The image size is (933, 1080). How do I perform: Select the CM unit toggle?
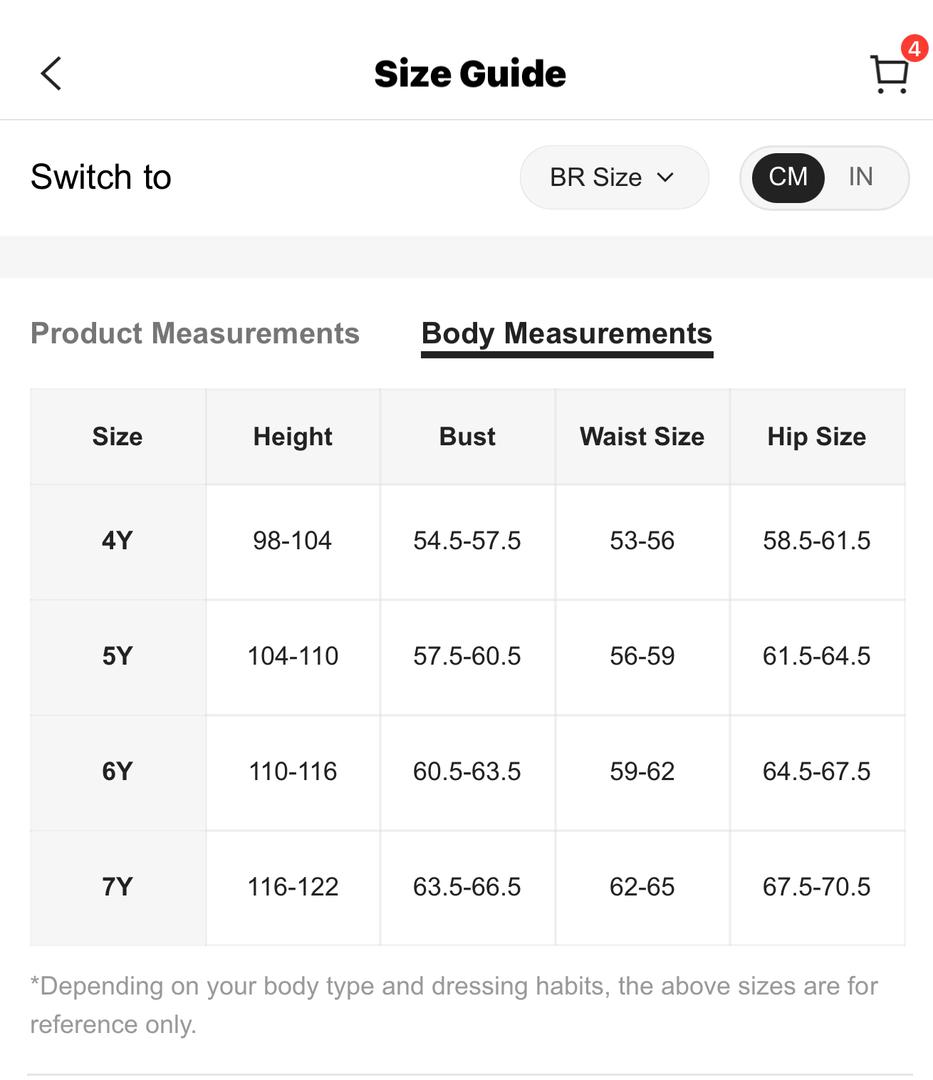(x=788, y=177)
